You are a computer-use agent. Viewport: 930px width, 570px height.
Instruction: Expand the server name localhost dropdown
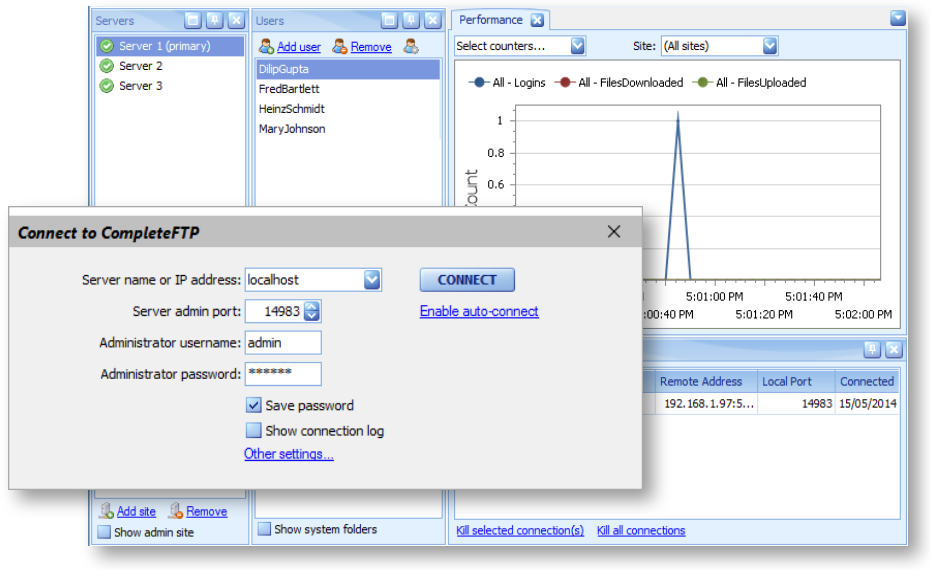[x=372, y=279]
